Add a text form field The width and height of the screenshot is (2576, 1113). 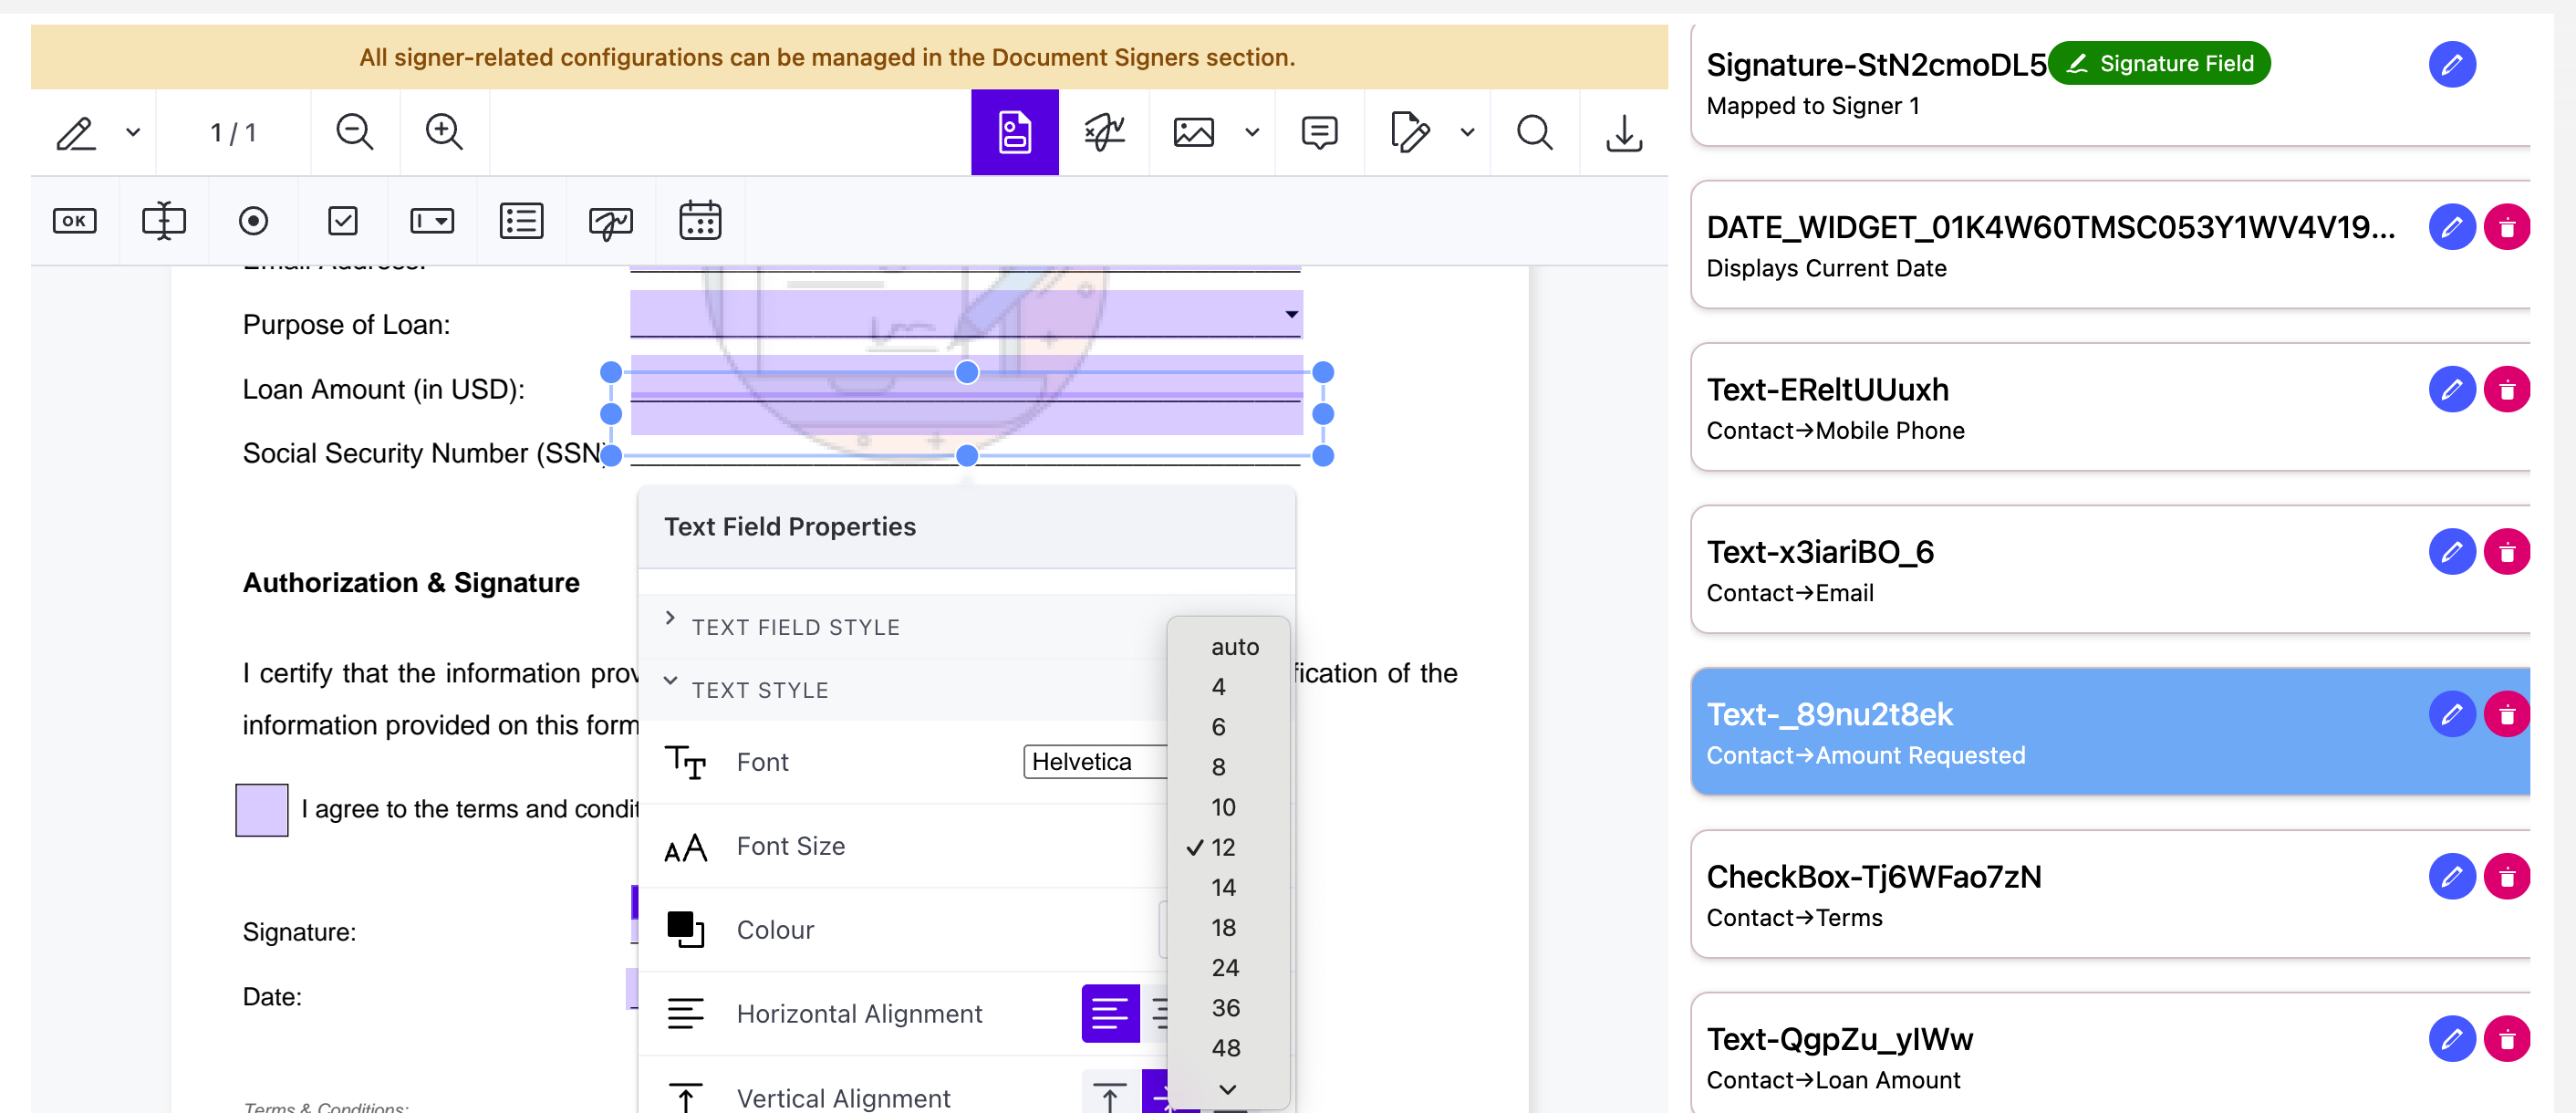pyautogui.click(x=164, y=221)
